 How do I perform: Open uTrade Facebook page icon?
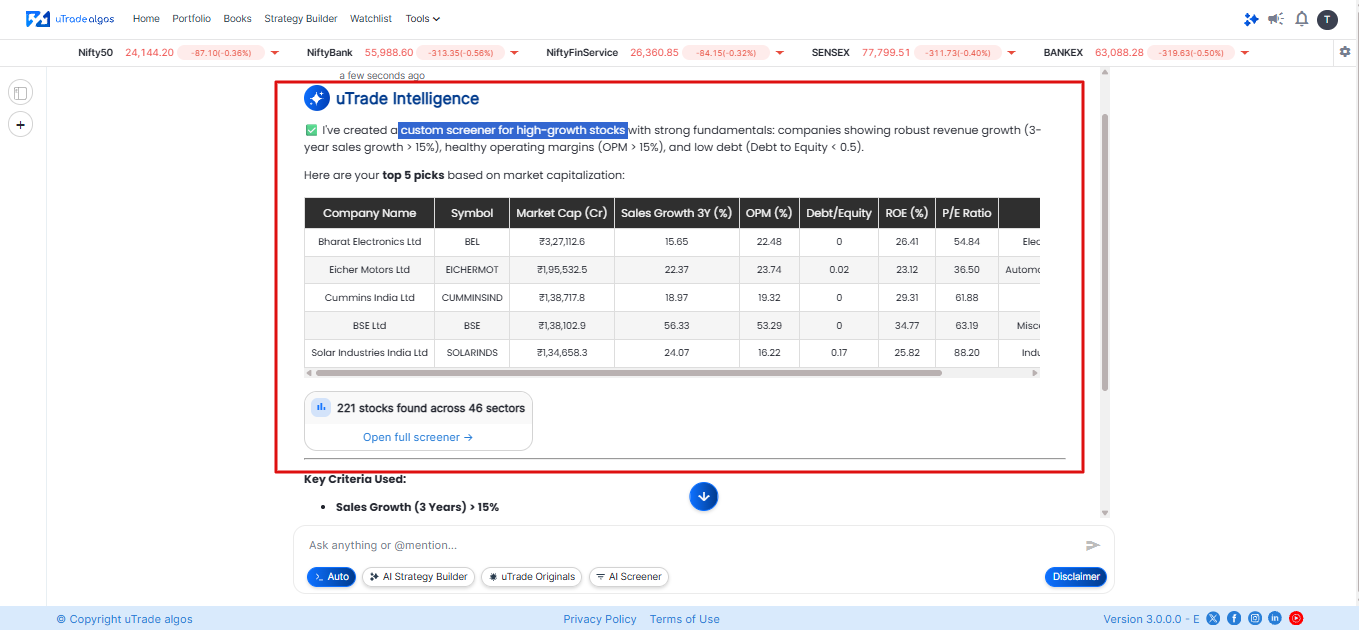(x=1234, y=619)
